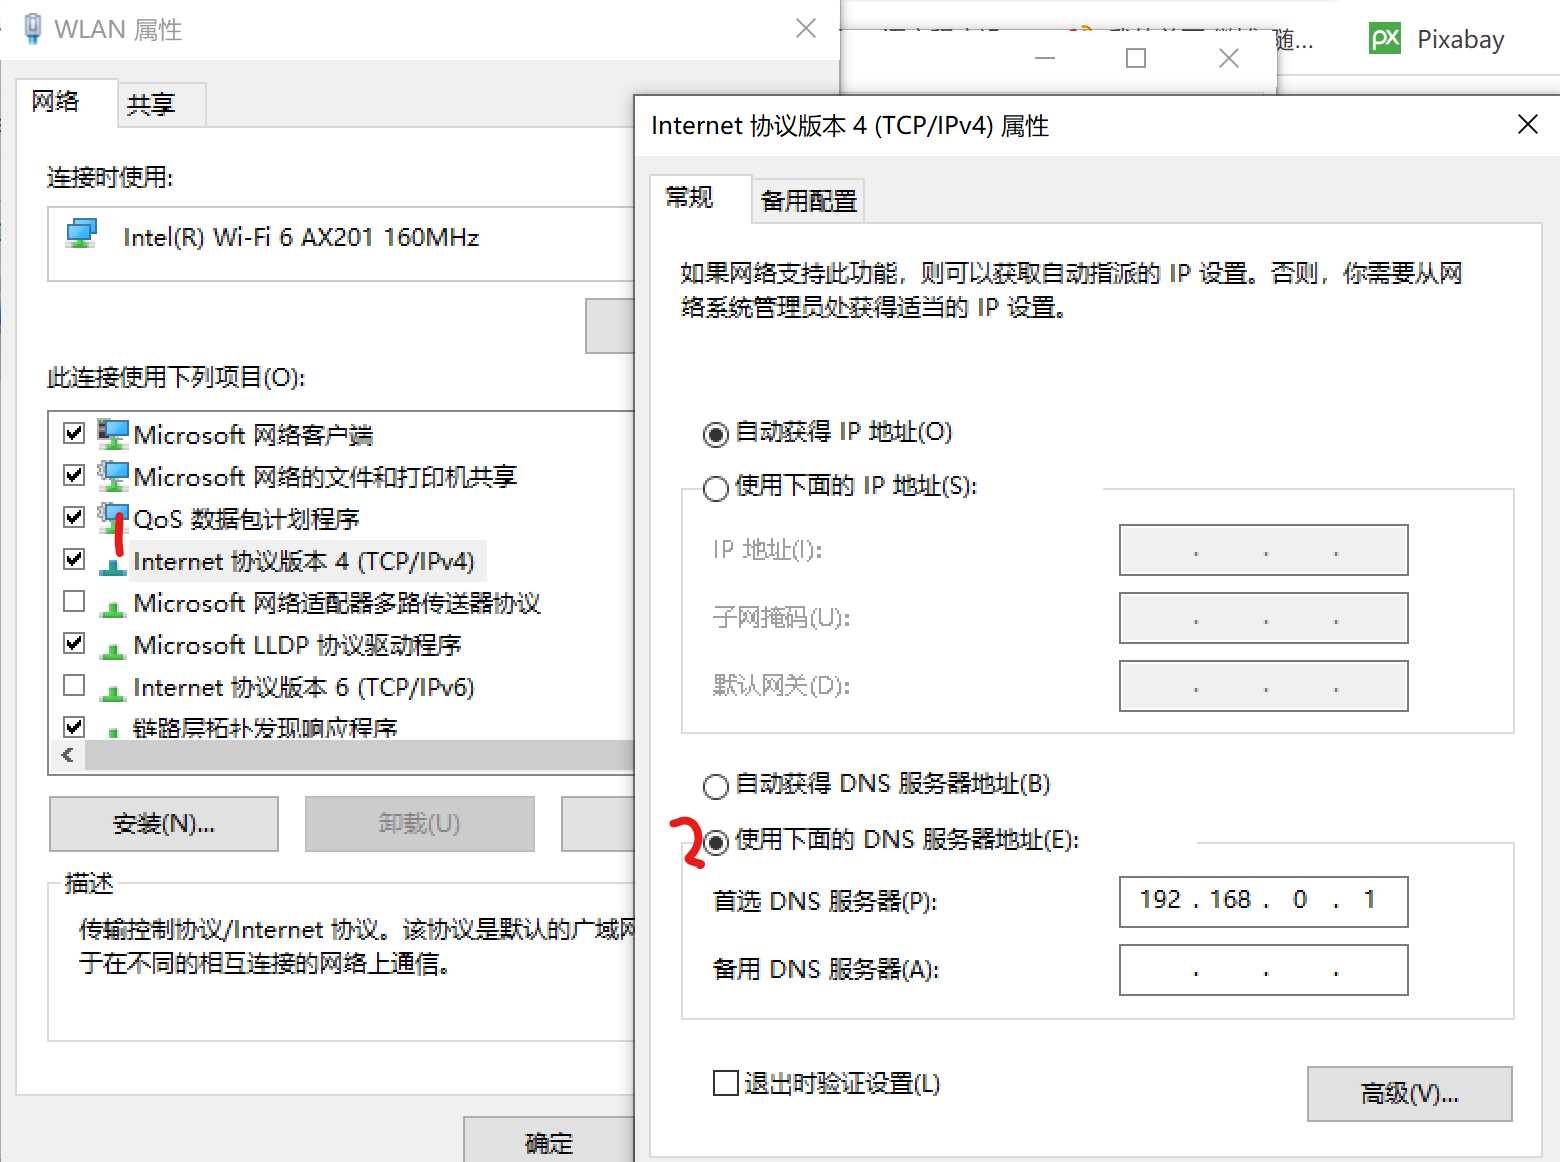Select Microsoft 网络适配器多路传送器协议 list row
The image size is (1560, 1162).
[x=337, y=603]
